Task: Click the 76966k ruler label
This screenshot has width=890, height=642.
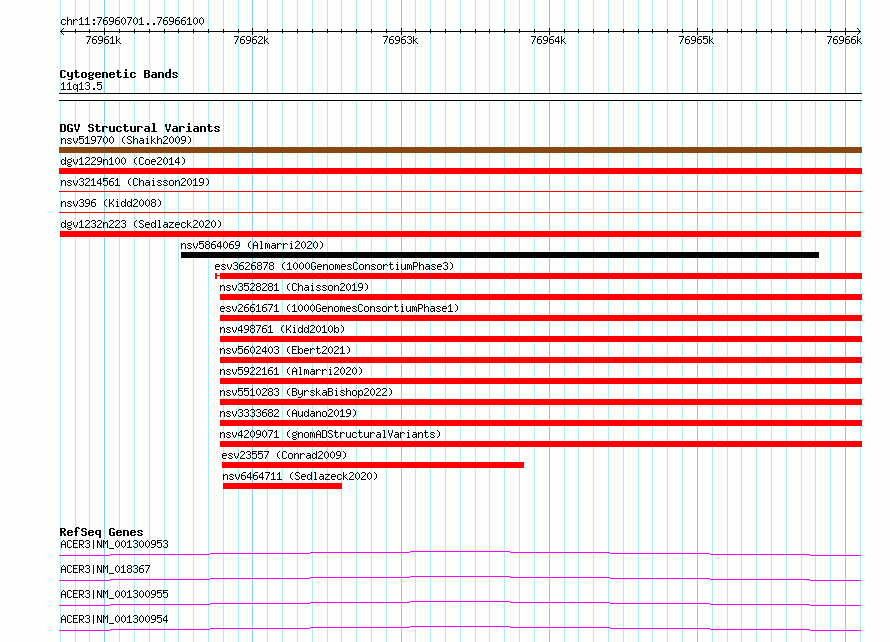Action: tap(844, 40)
